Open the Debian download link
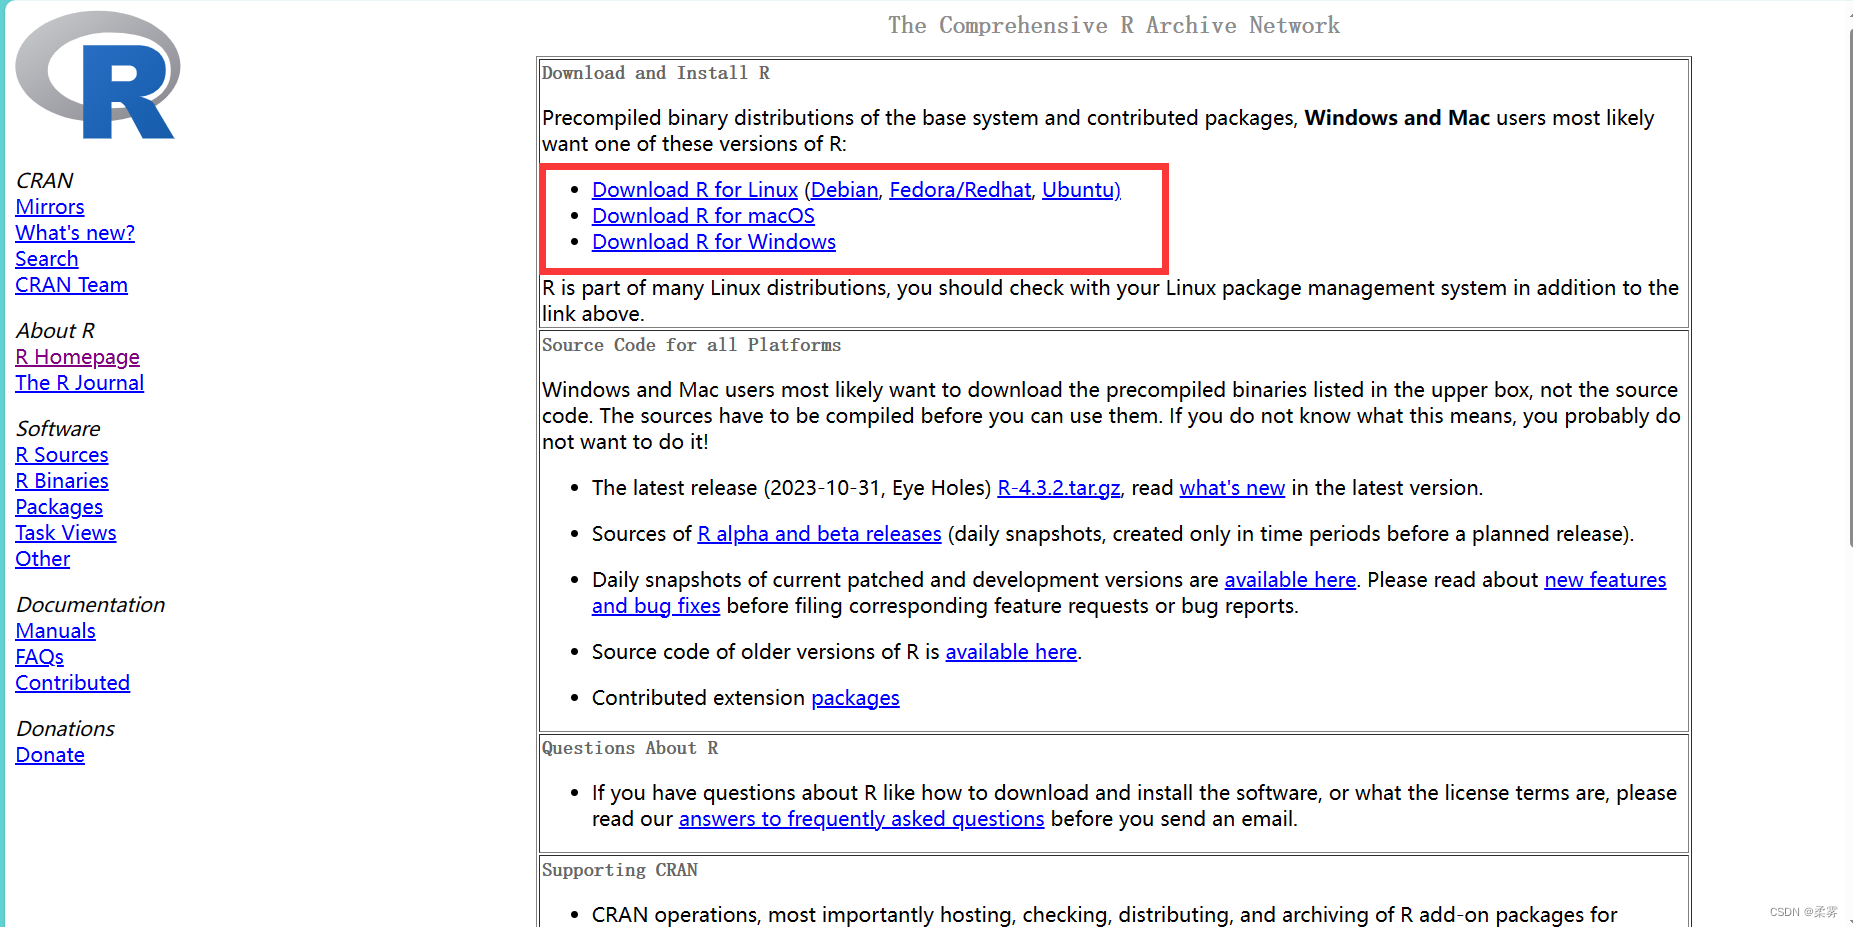 [845, 190]
